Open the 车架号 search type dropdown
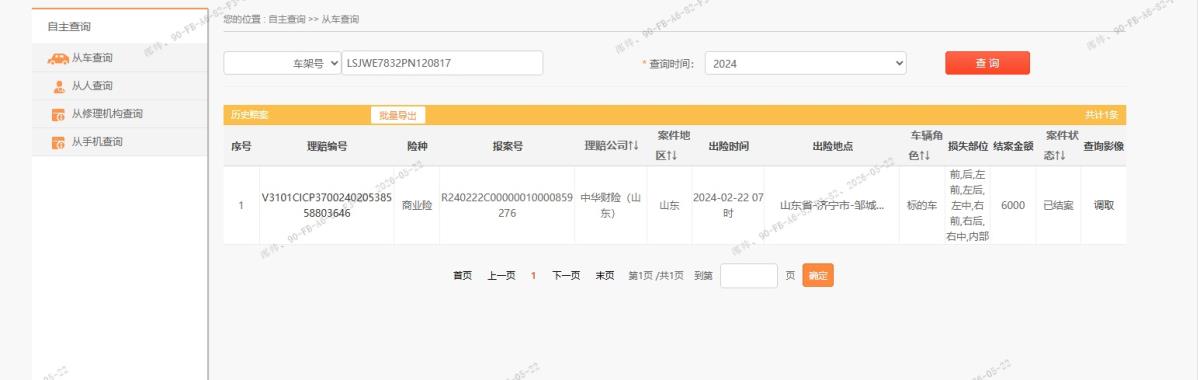This screenshot has height=380, width=1200. [x=283, y=63]
